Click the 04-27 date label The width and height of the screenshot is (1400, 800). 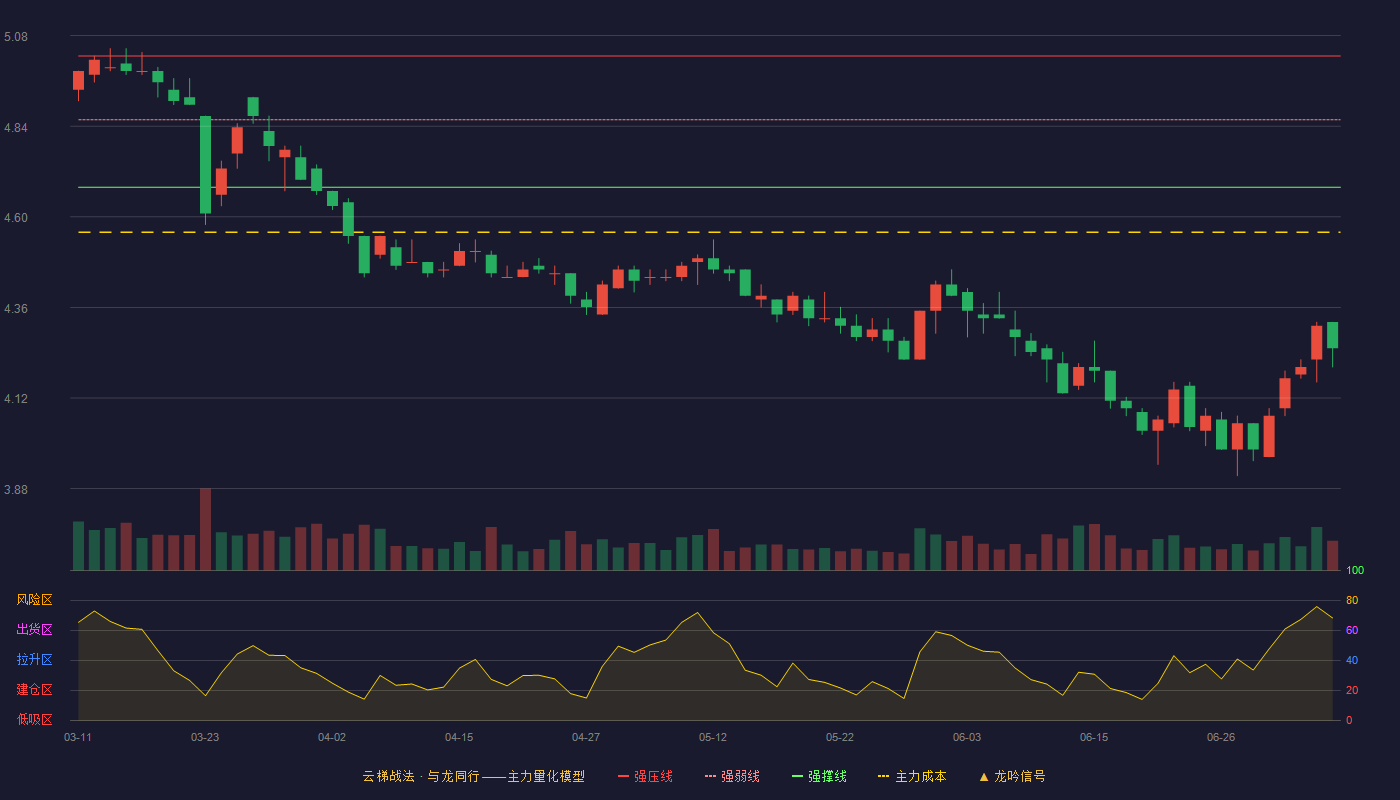pos(586,737)
